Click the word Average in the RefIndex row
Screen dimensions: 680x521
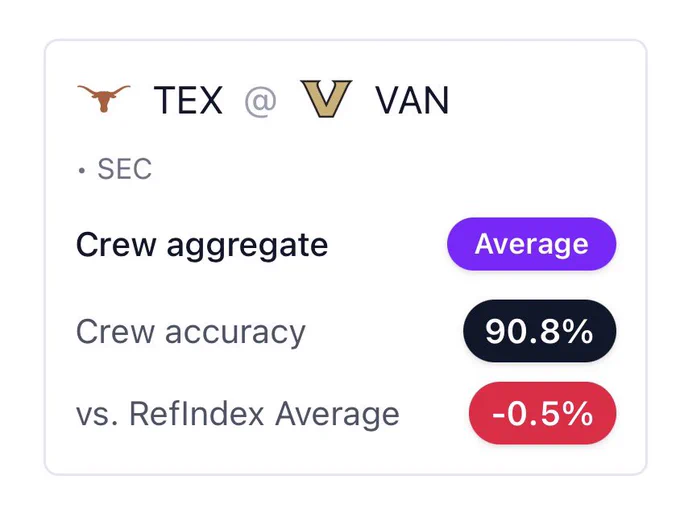[x=337, y=413]
